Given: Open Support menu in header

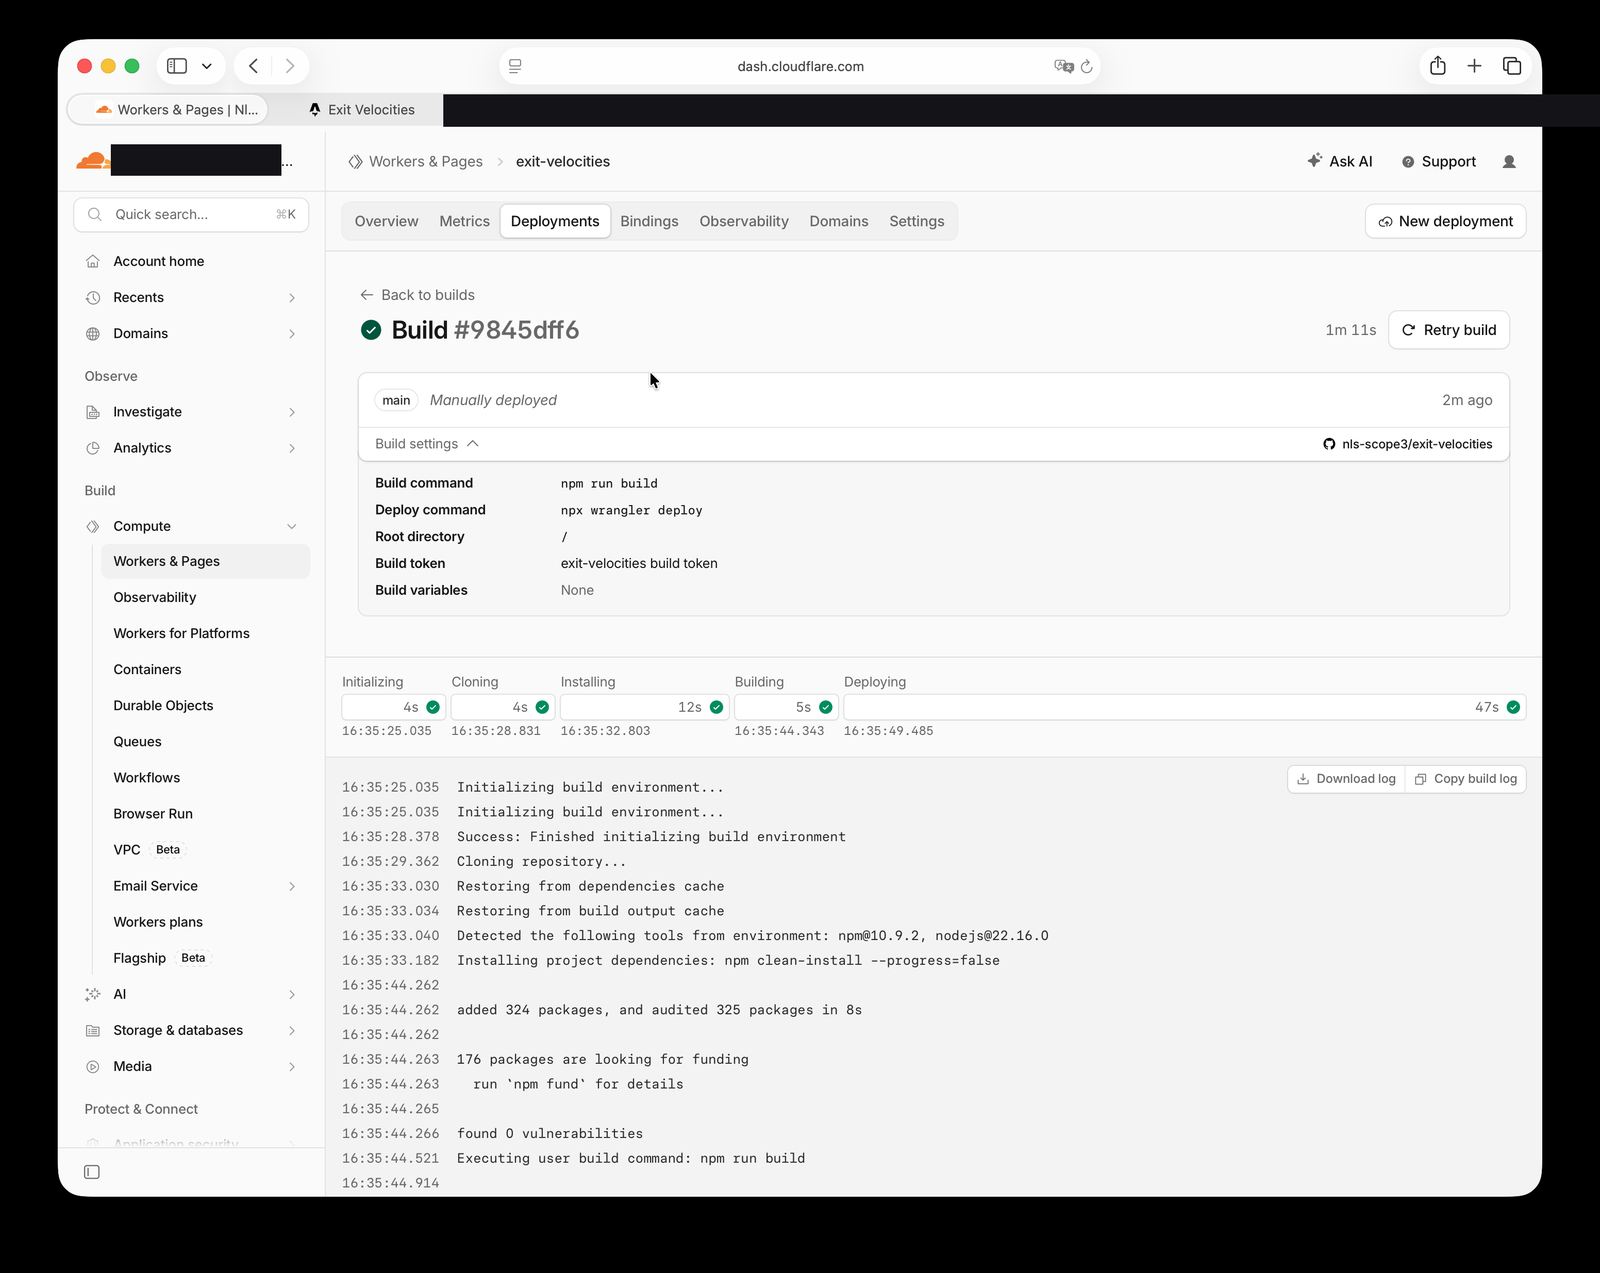Looking at the screenshot, I should point(1439,161).
